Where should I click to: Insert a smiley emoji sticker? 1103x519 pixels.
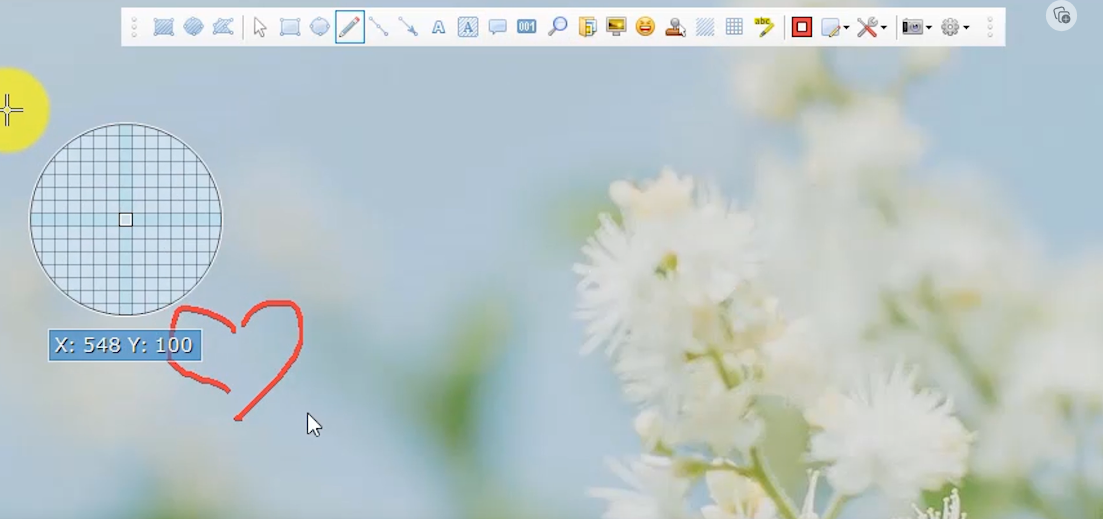click(x=646, y=27)
